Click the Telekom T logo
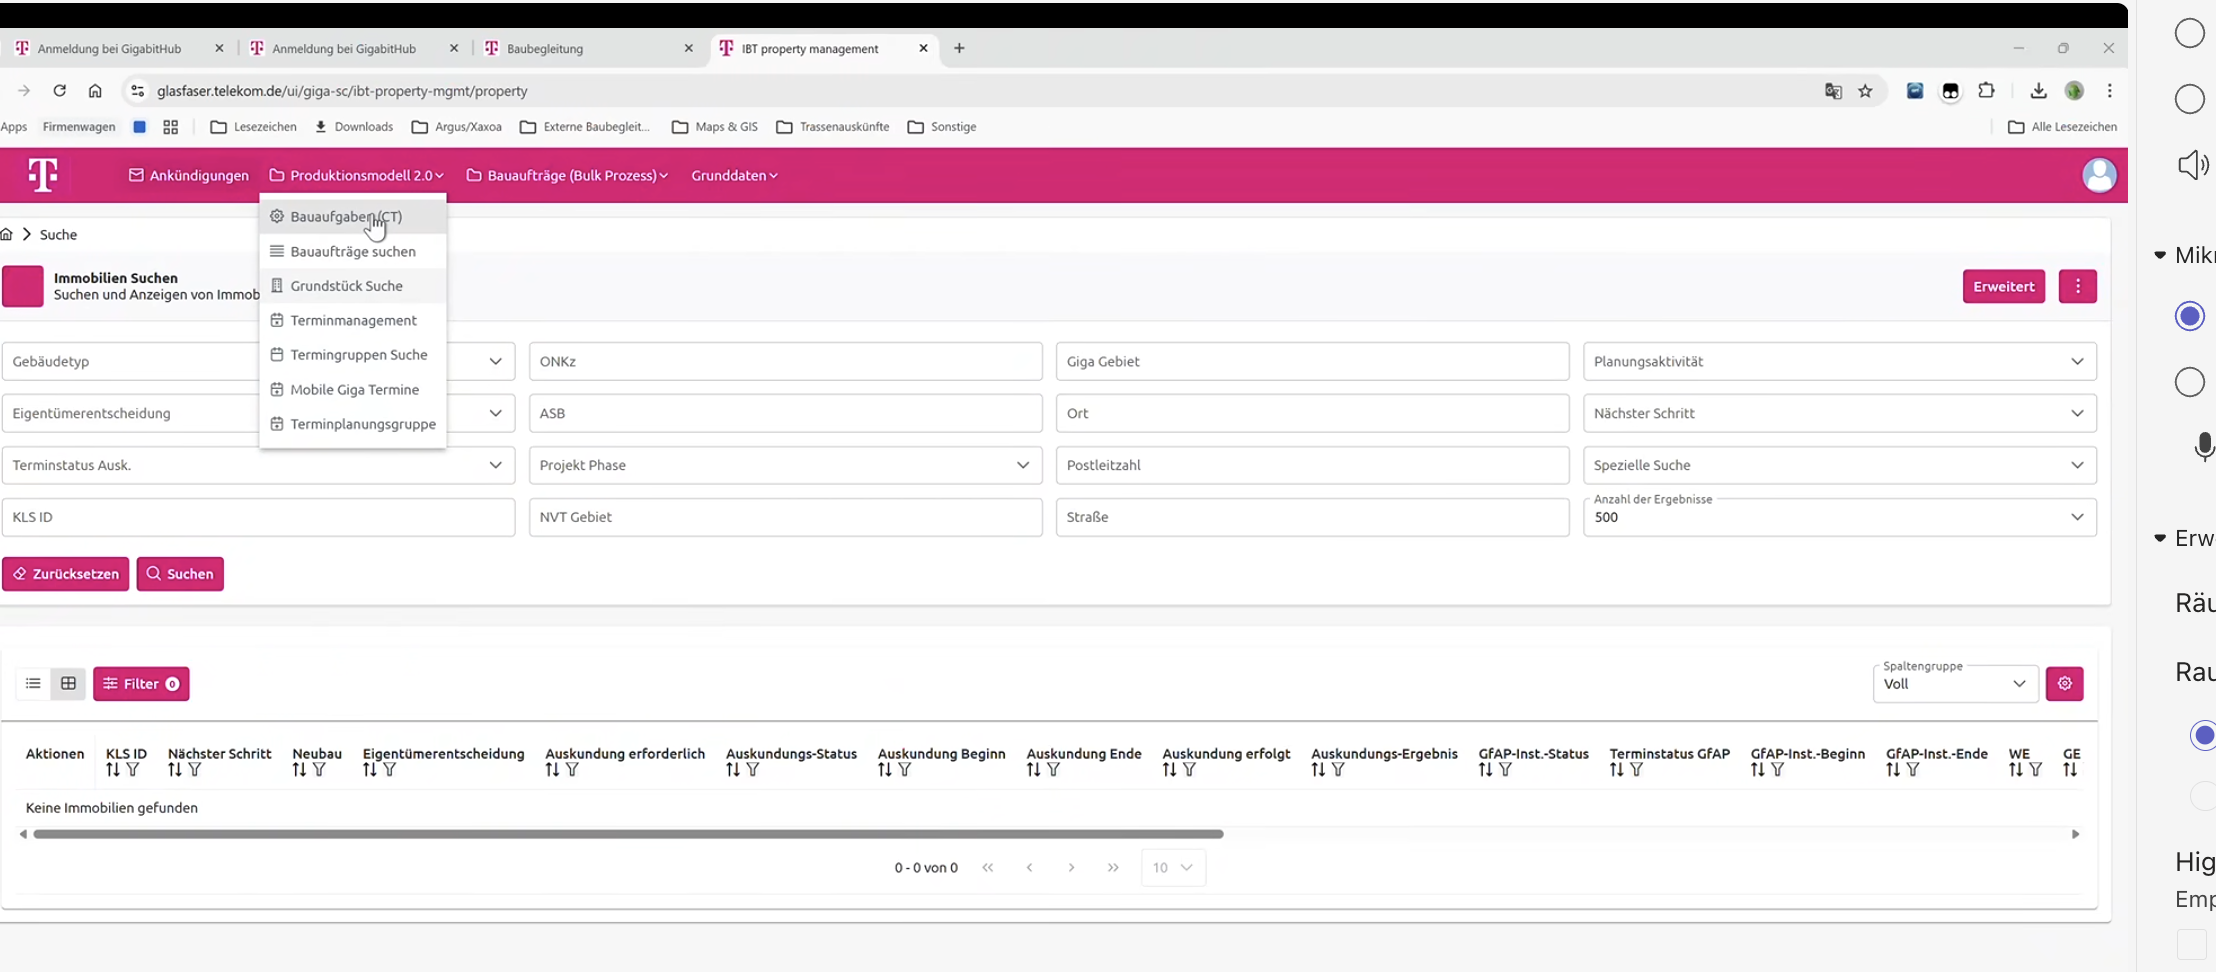This screenshot has width=2216, height=972. click(42, 175)
